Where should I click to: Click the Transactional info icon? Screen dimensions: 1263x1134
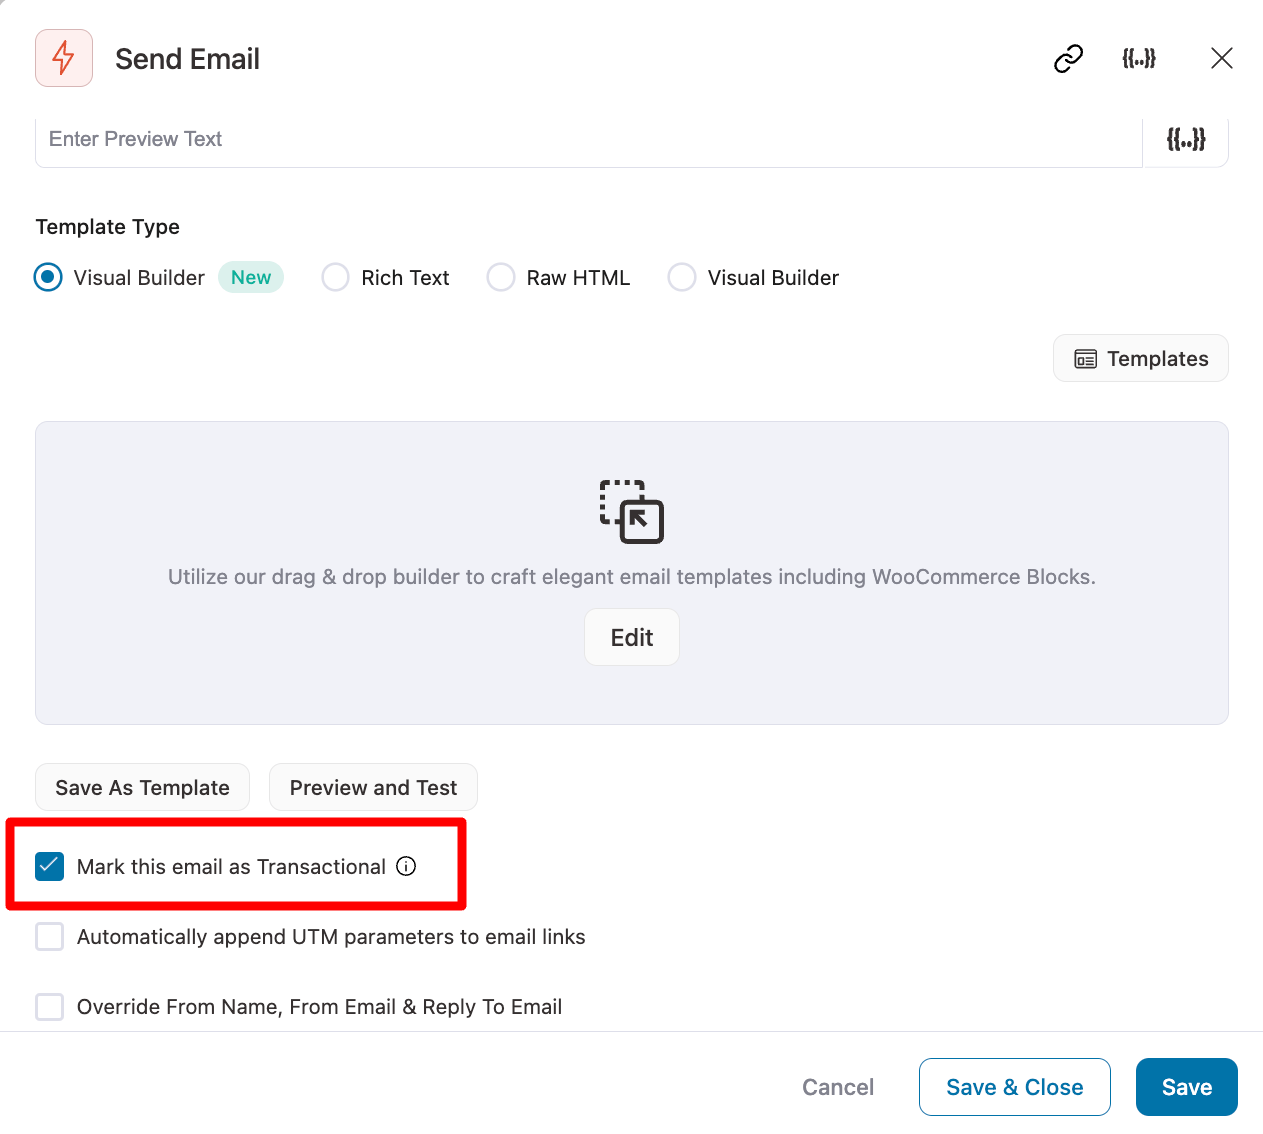[406, 866]
